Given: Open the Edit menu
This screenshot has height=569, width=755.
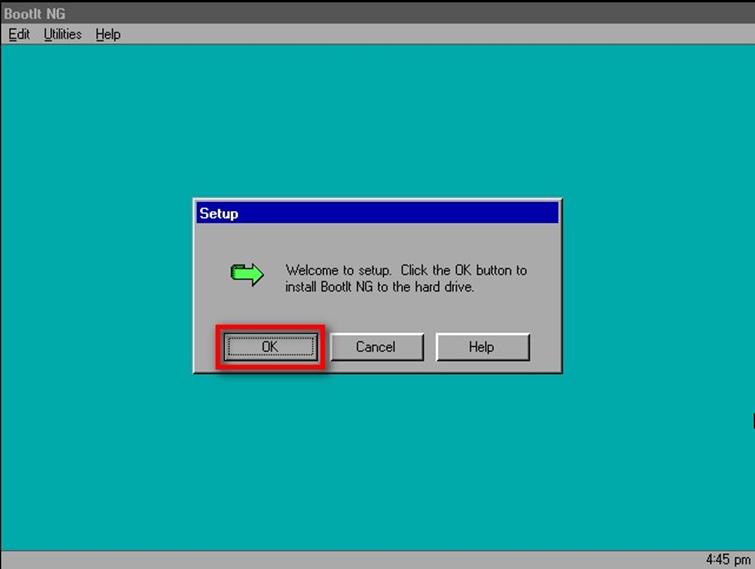Looking at the screenshot, I should [19, 35].
